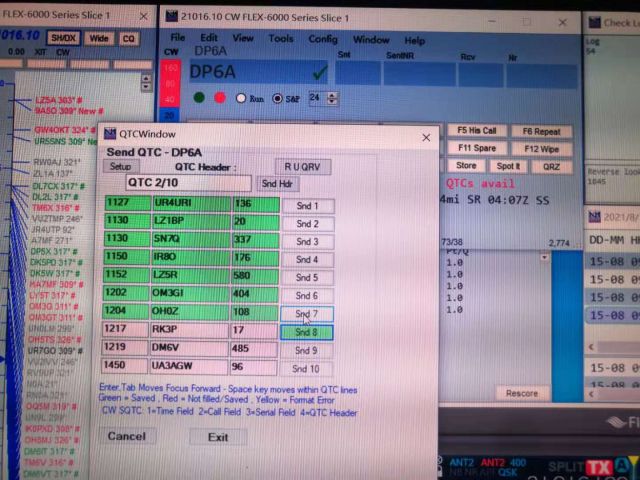Select the 20 band button
The image size is (640, 480).
(x=170, y=116)
